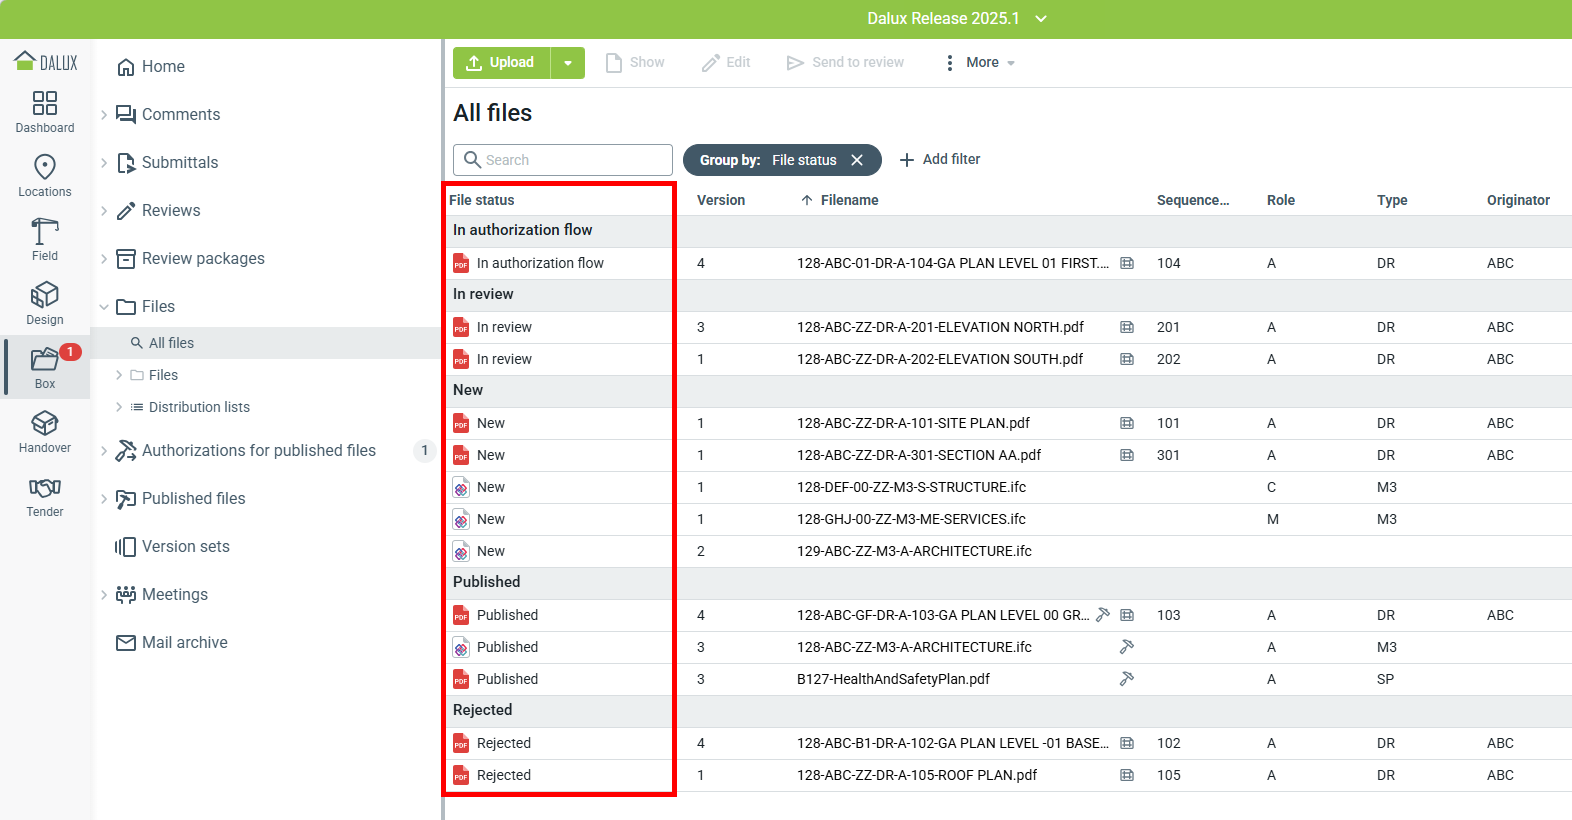Click the sheet icon next to ELEVATION NORTH.pdf
The height and width of the screenshot is (820, 1572).
click(1127, 327)
